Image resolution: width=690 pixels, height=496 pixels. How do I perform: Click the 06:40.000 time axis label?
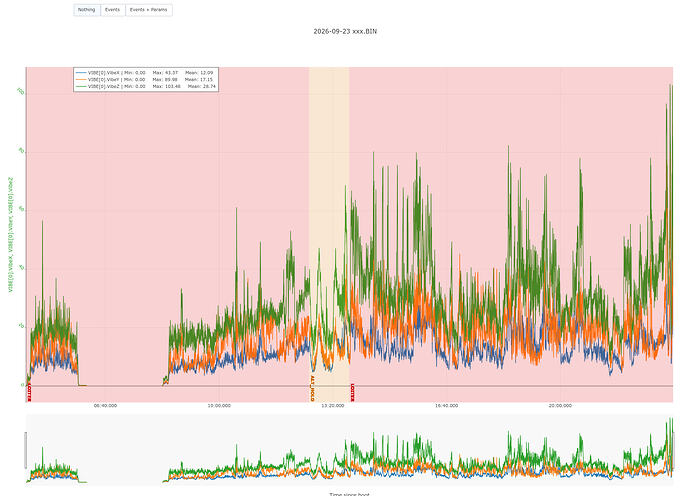click(x=106, y=406)
